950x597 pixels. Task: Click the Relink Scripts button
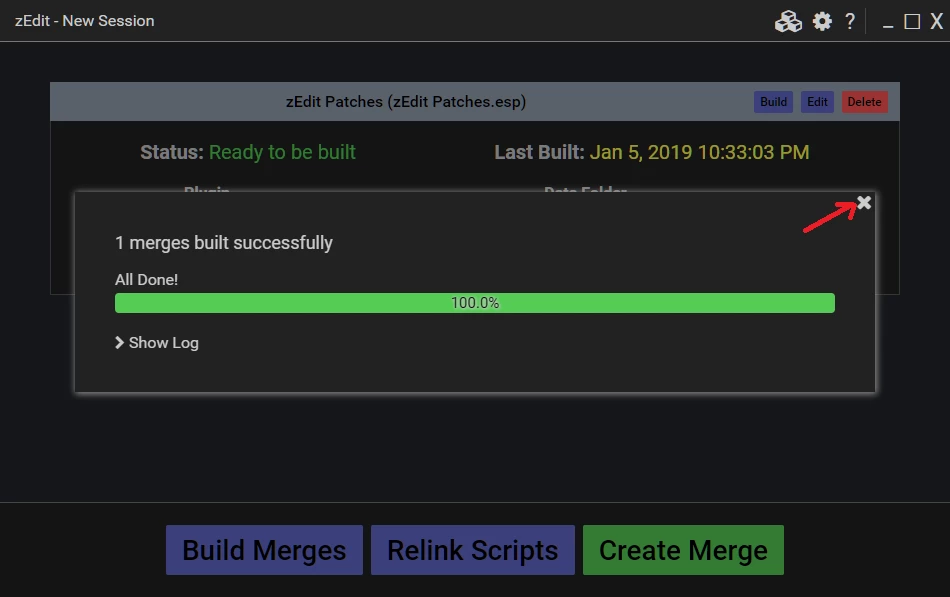pyautogui.click(x=473, y=550)
